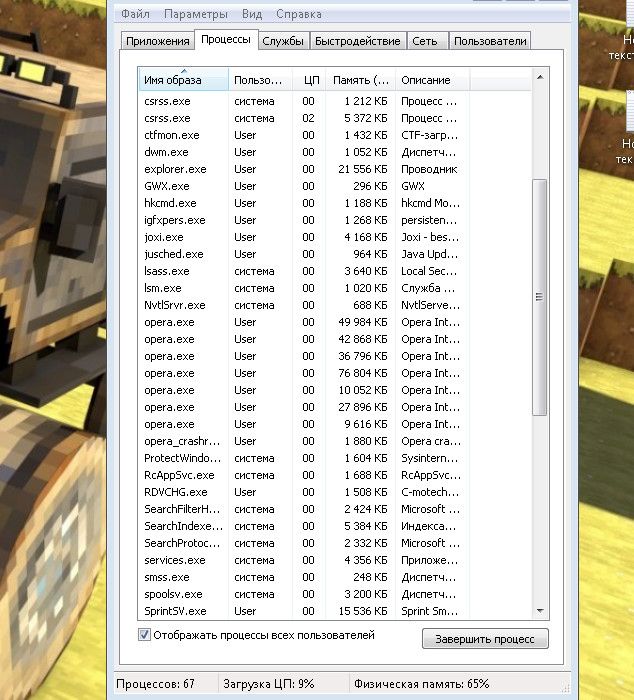Click Физическая память: 65% status entry
The image size is (634, 700).
point(421,684)
